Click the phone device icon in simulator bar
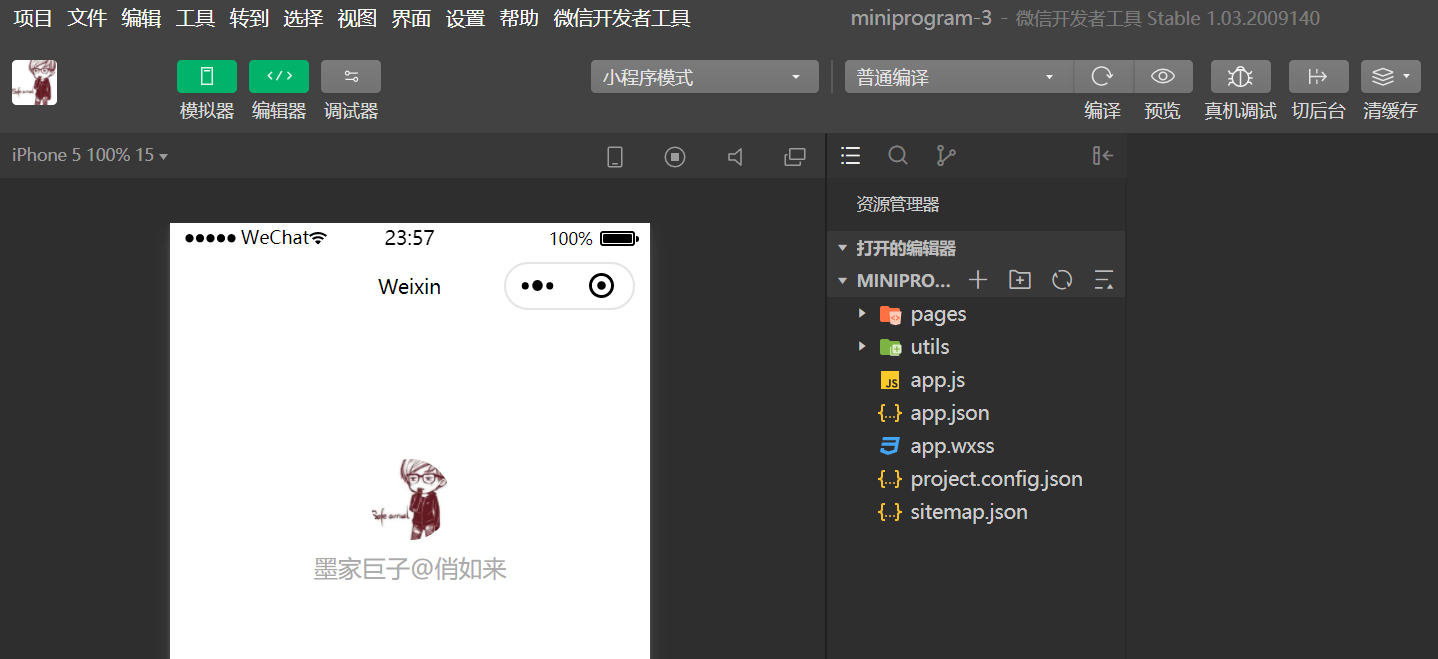 pos(616,157)
